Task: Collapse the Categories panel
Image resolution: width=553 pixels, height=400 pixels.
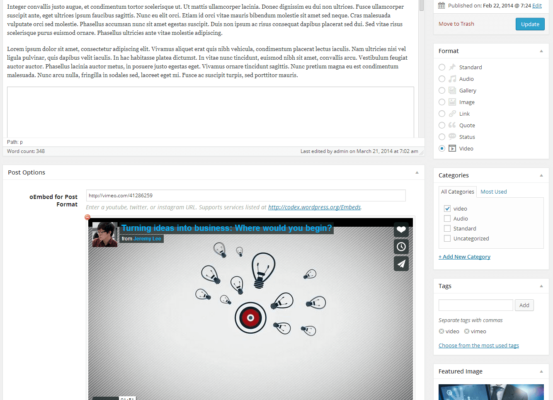Action: [x=541, y=175]
